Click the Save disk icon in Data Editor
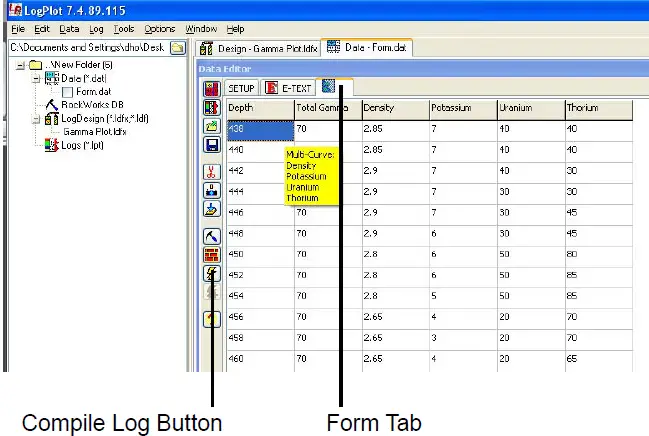 (212, 145)
